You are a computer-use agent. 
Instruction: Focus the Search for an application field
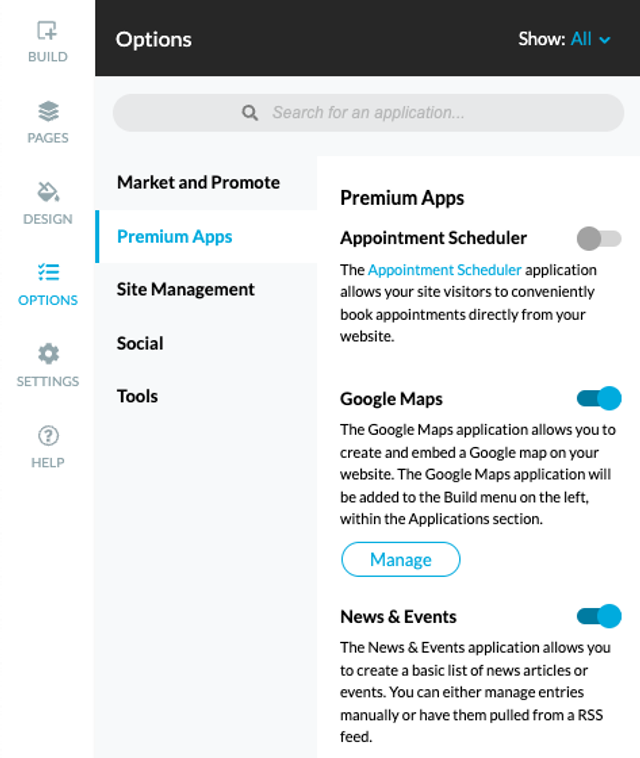[x=368, y=113]
